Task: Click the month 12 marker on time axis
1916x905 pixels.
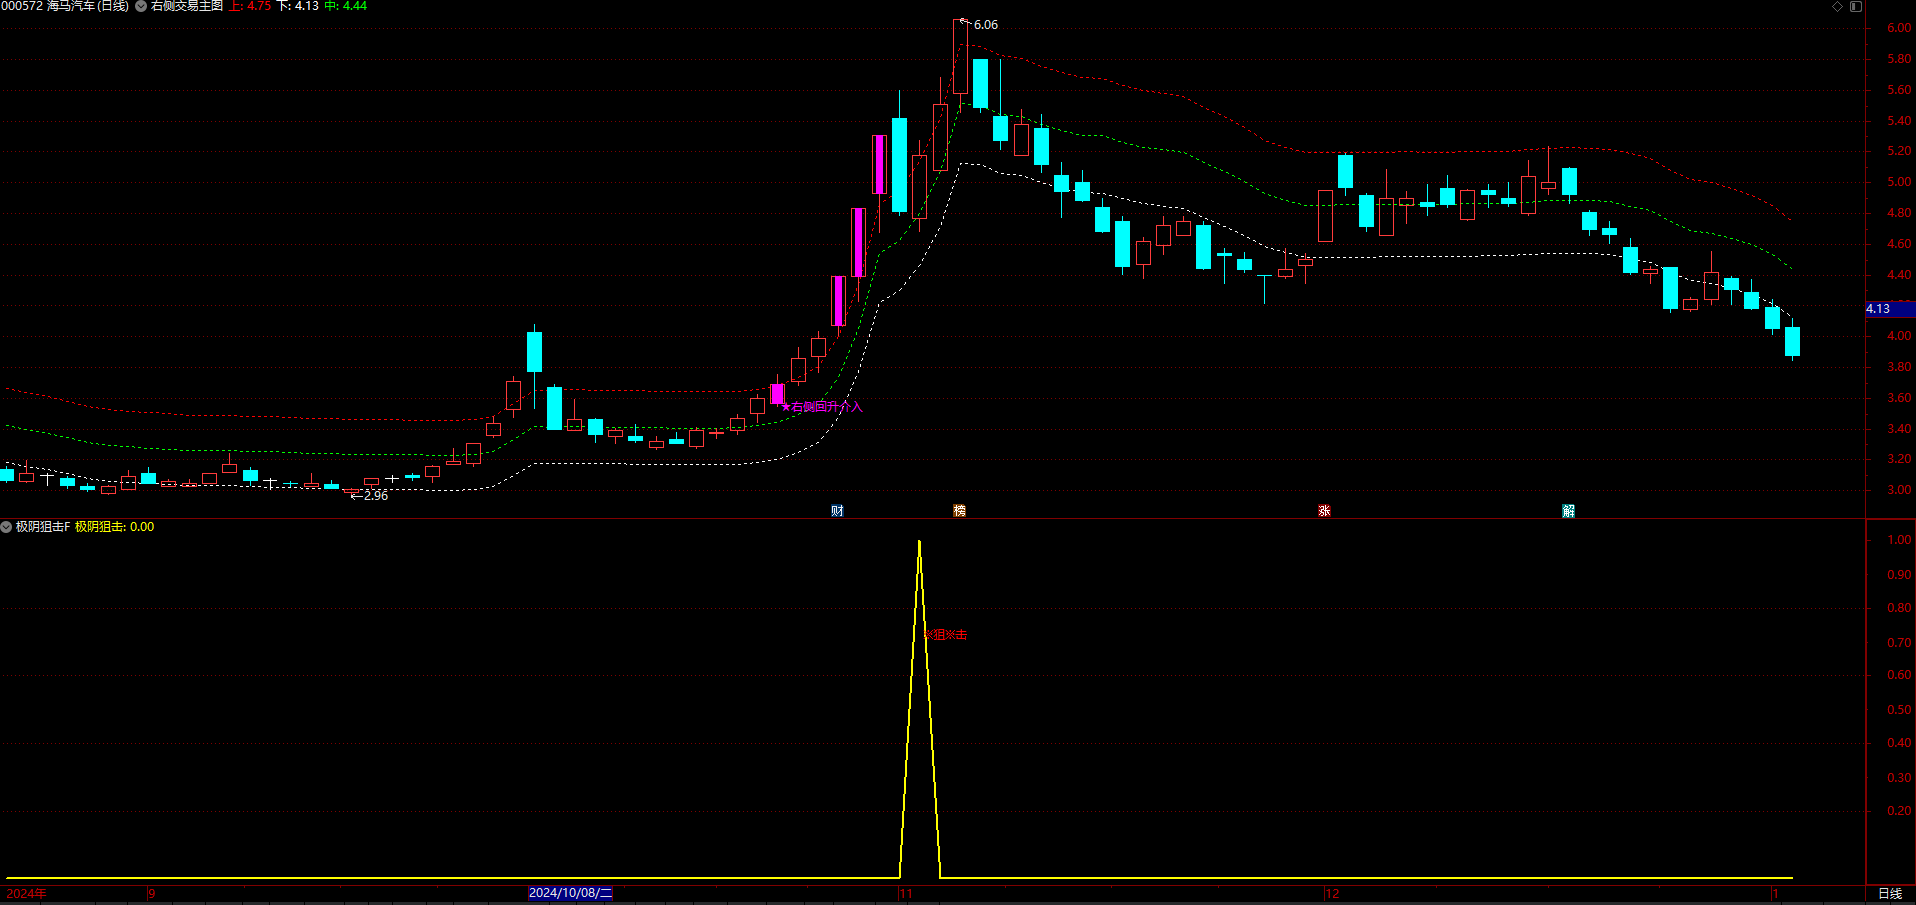Action: click(x=1332, y=894)
